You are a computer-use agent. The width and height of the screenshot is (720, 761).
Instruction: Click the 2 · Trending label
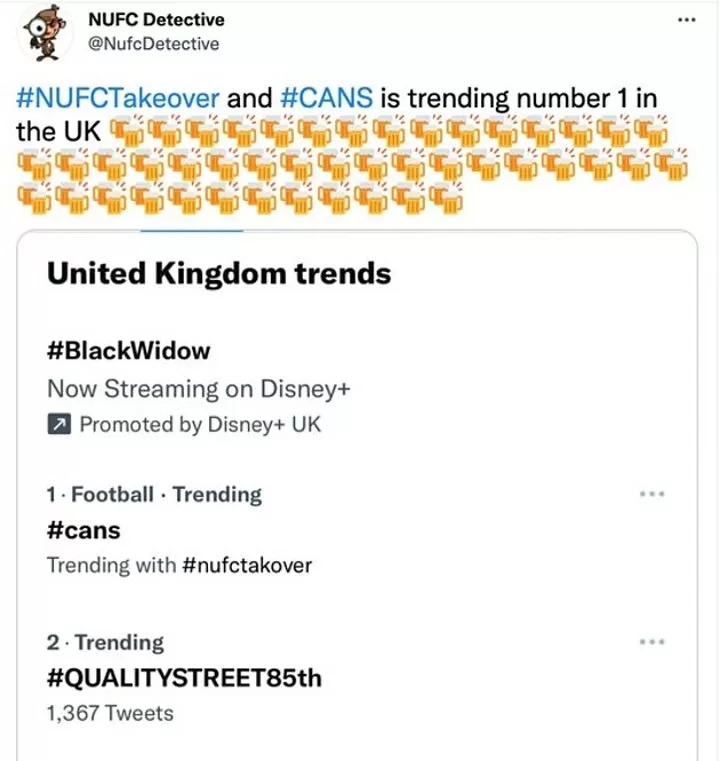tap(105, 642)
